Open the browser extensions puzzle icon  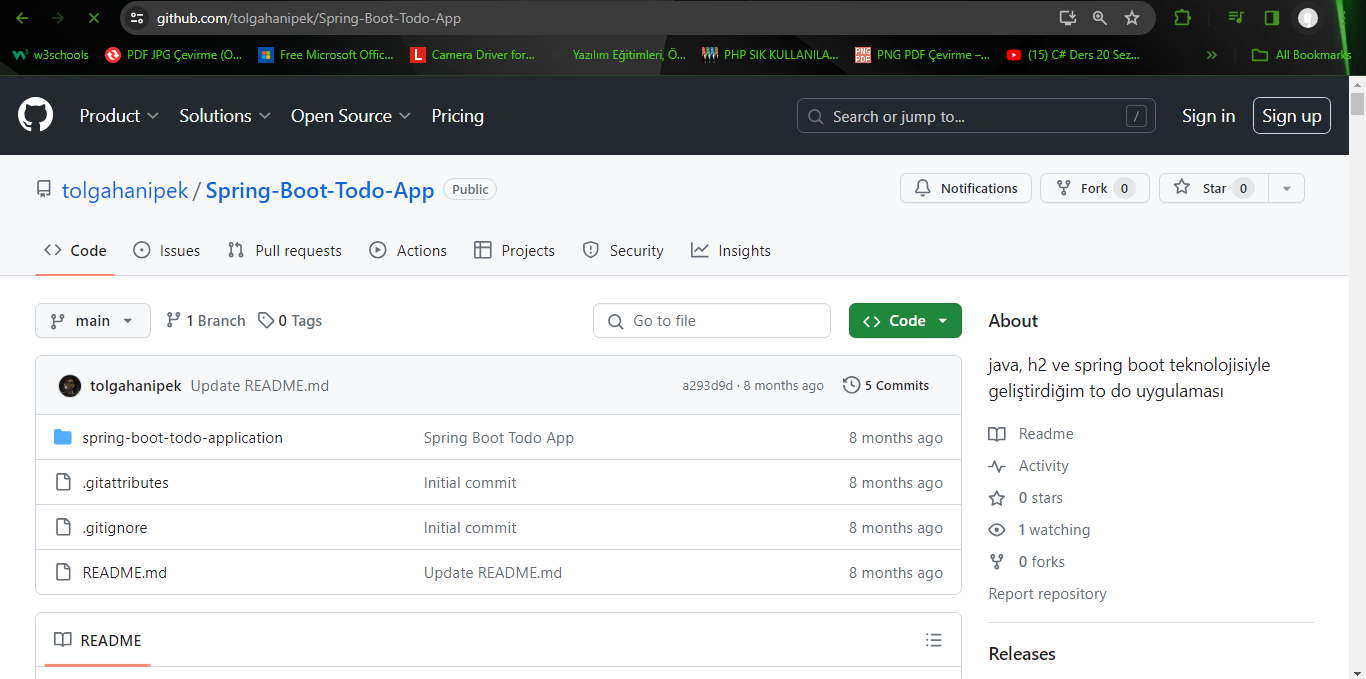1182,18
